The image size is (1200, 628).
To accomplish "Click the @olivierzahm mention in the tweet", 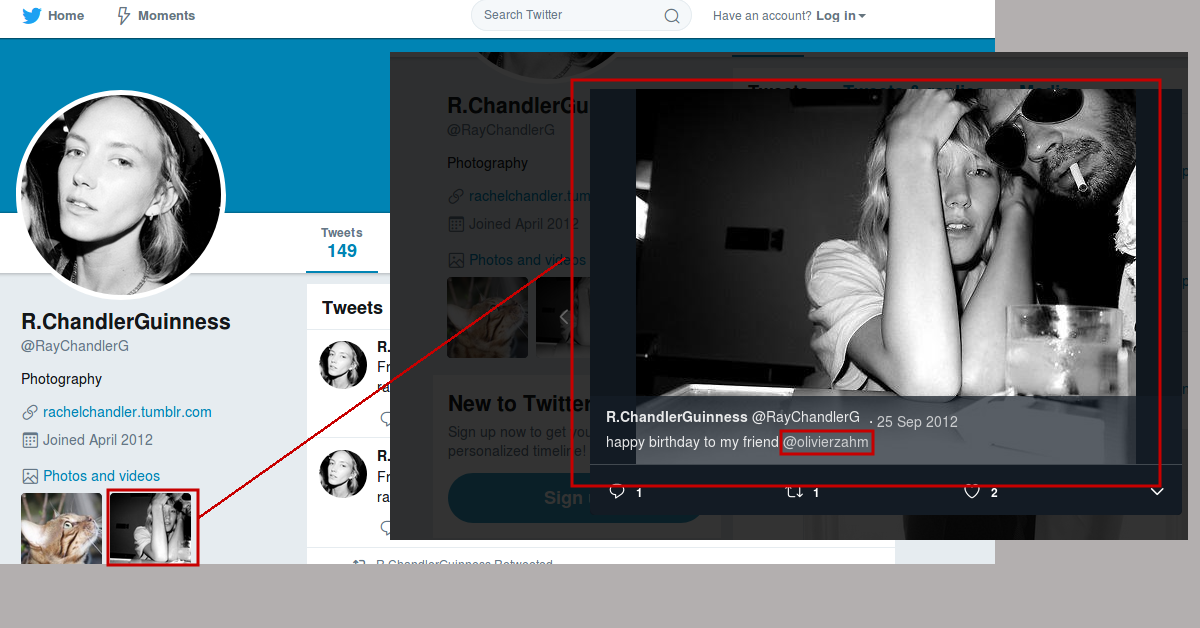I will point(826,442).
